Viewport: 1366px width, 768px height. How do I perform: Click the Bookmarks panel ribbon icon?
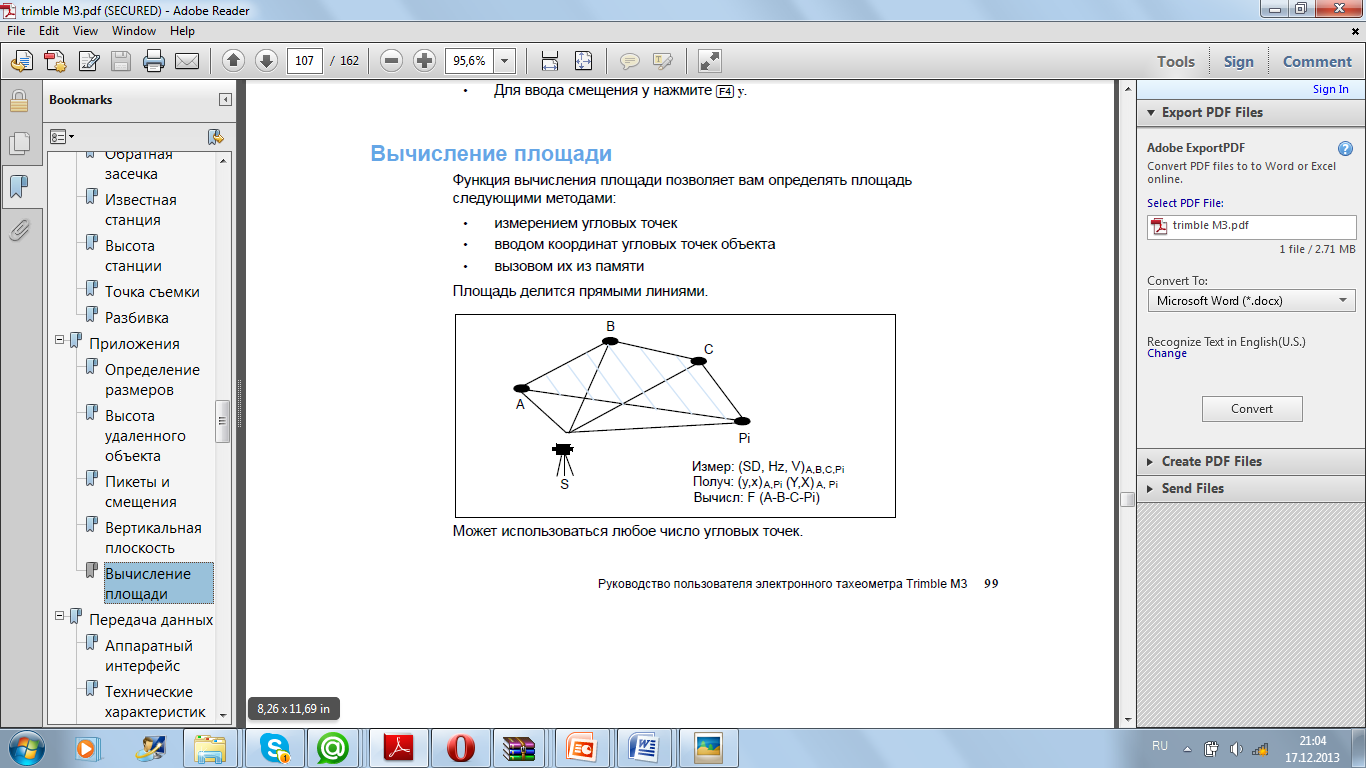click(18, 187)
